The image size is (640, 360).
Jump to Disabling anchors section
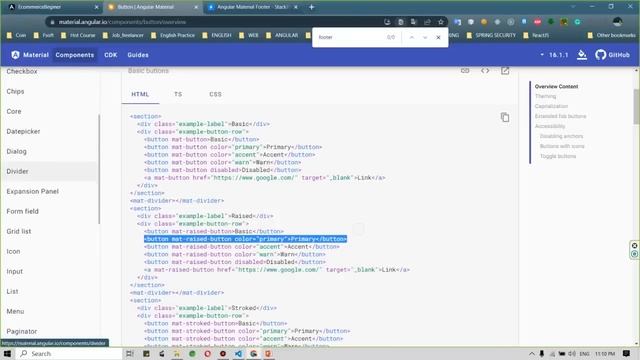(561, 136)
